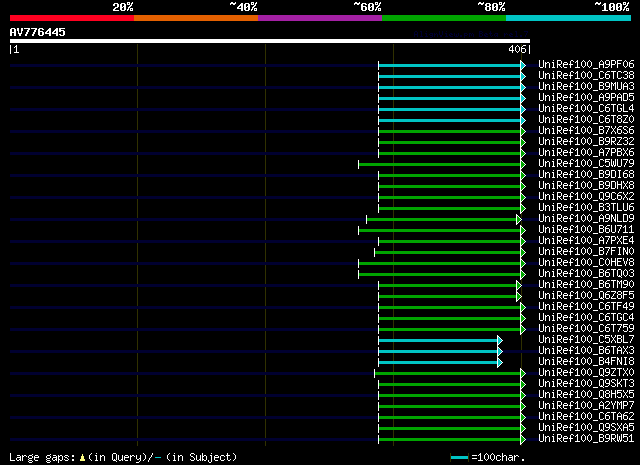Select the UniRef100_C6TGC4 label
Viewport: 640px width, 465px height.
pos(586,318)
